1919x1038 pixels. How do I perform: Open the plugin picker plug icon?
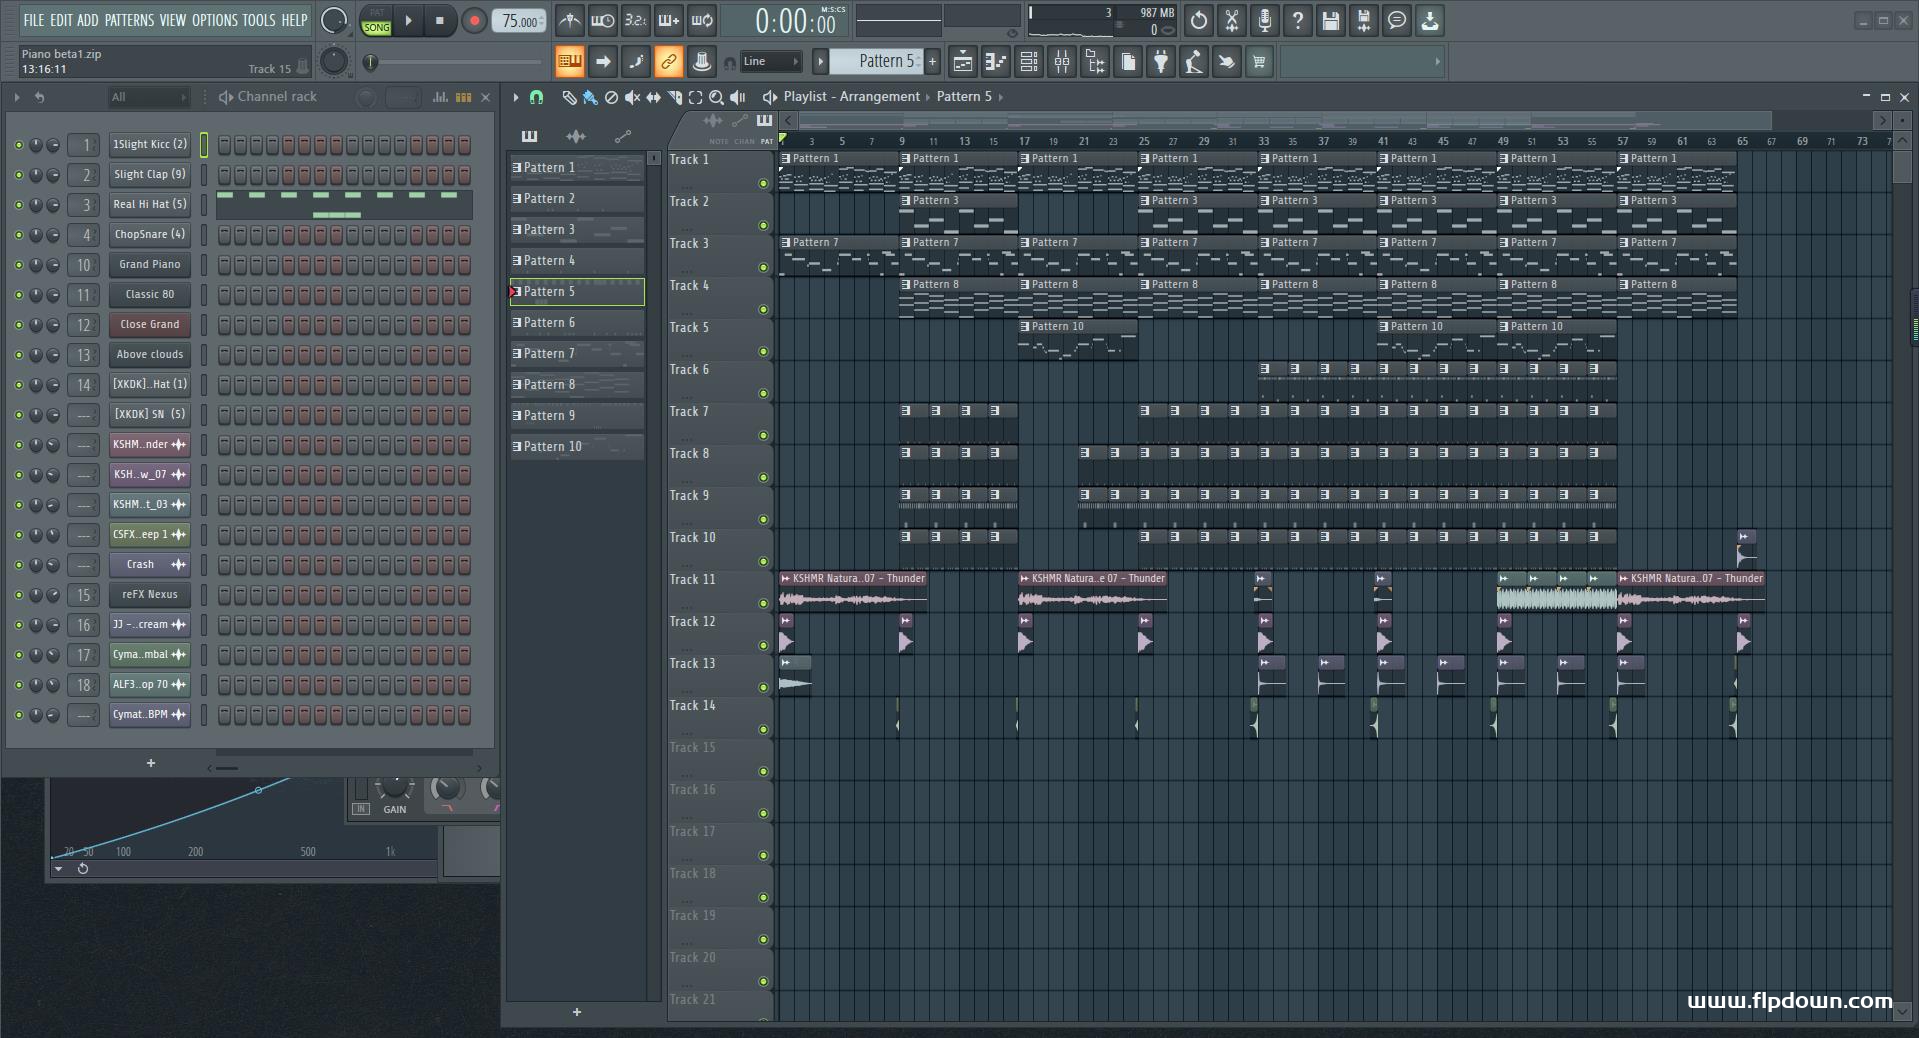(1161, 62)
